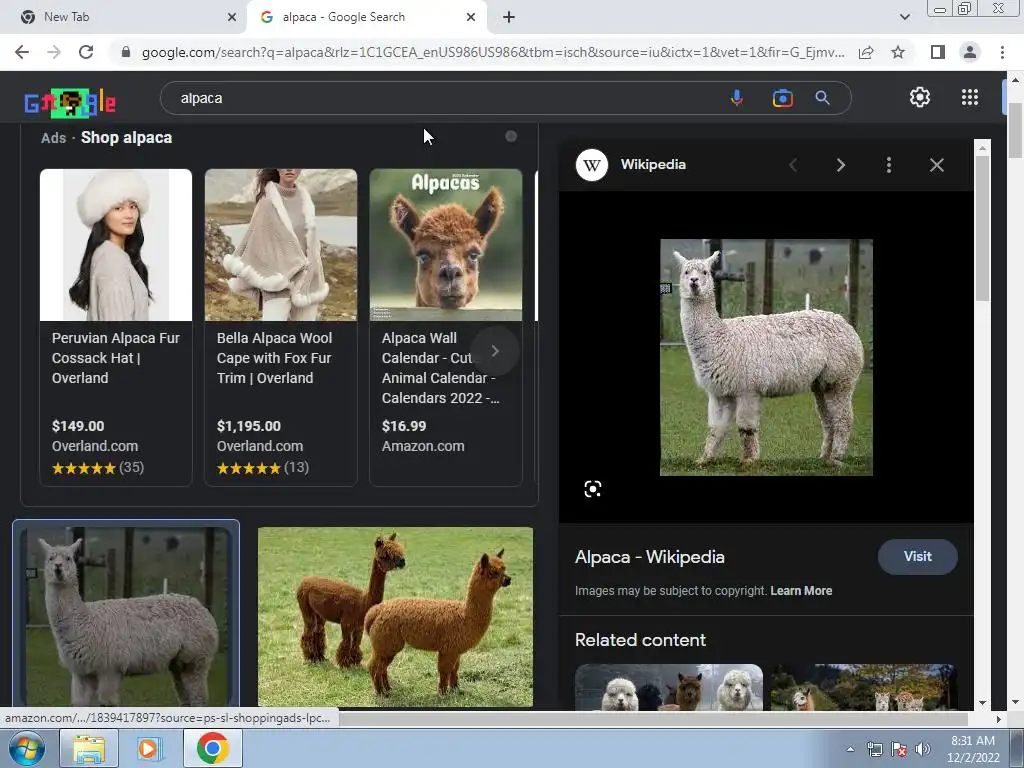Click the page vertical scrollbar thumb
This screenshot has width=1024, height=768.
[1015, 129]
